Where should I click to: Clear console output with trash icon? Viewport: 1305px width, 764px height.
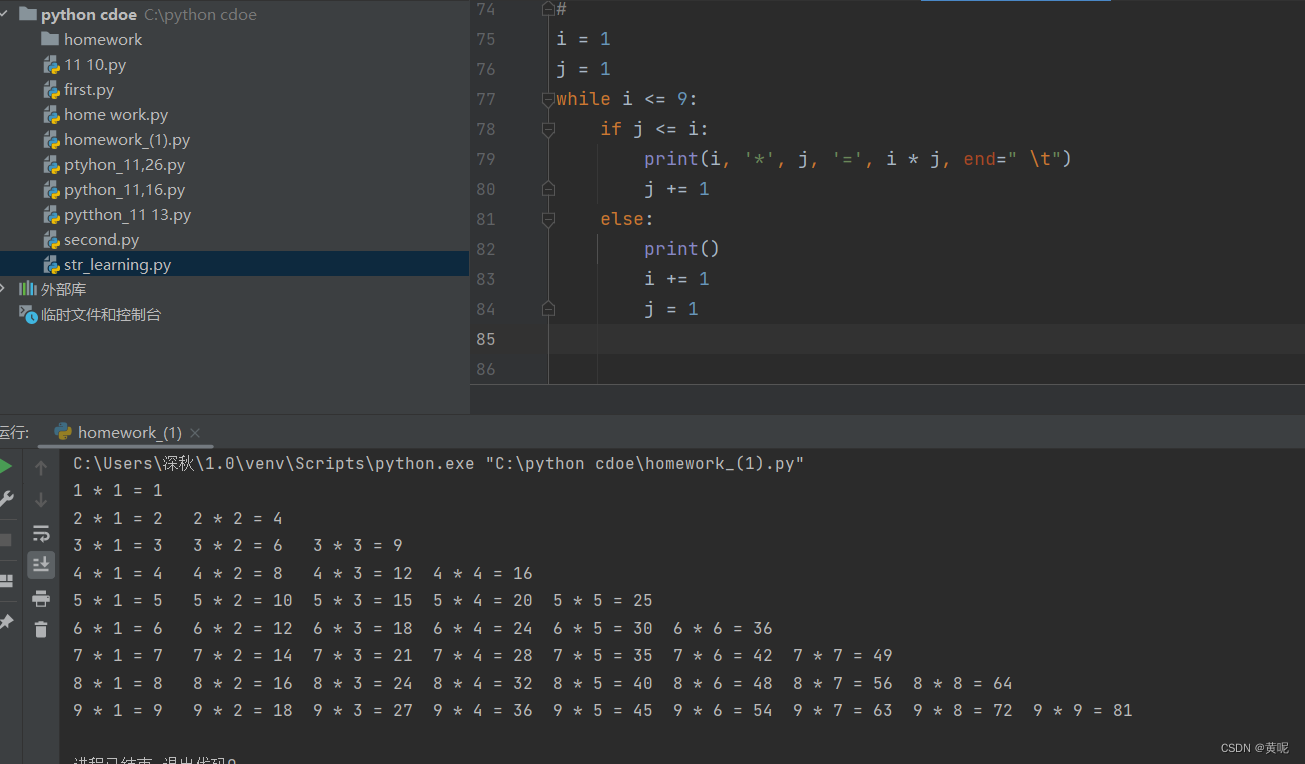[x=41, y=629]
